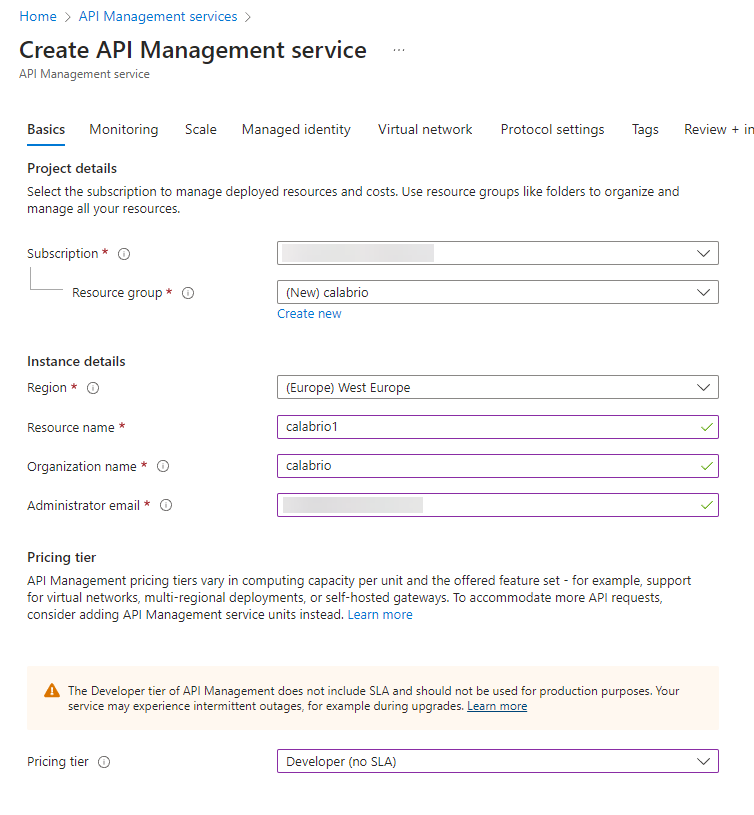Click the orange warning triangle icon
Viewport: 754px width, 815px height.
click(x=52, y=691)
